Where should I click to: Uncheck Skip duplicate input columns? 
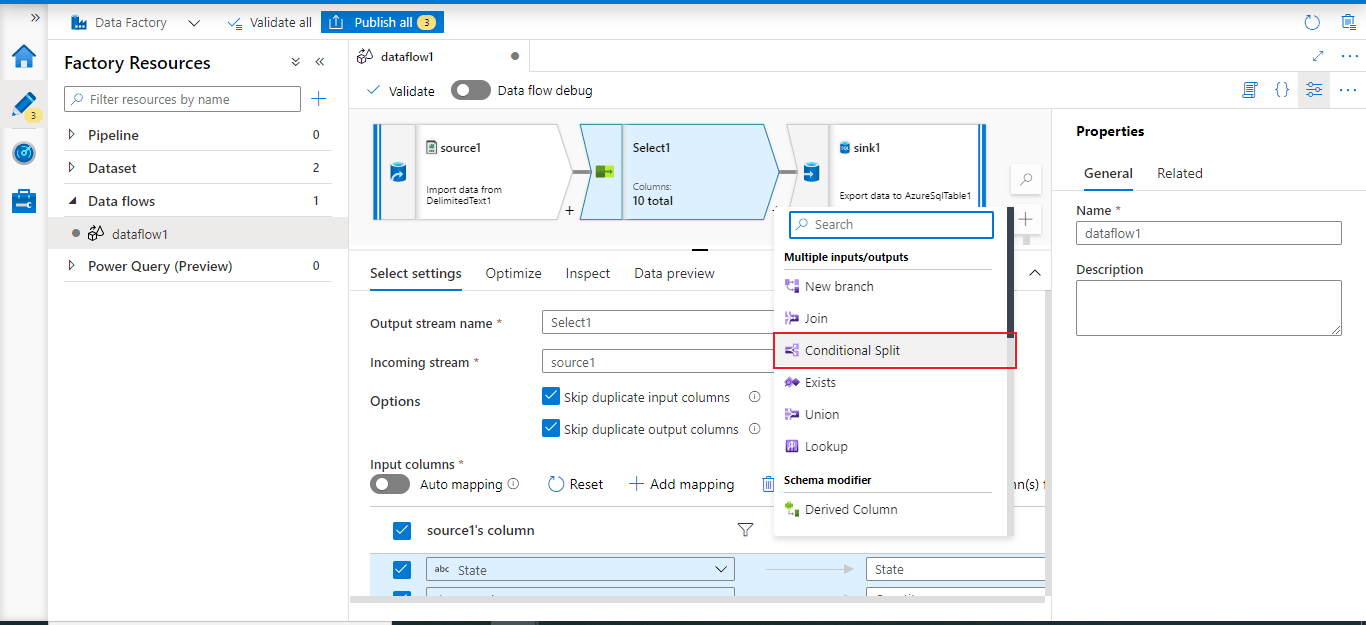(x=550, y=397)
